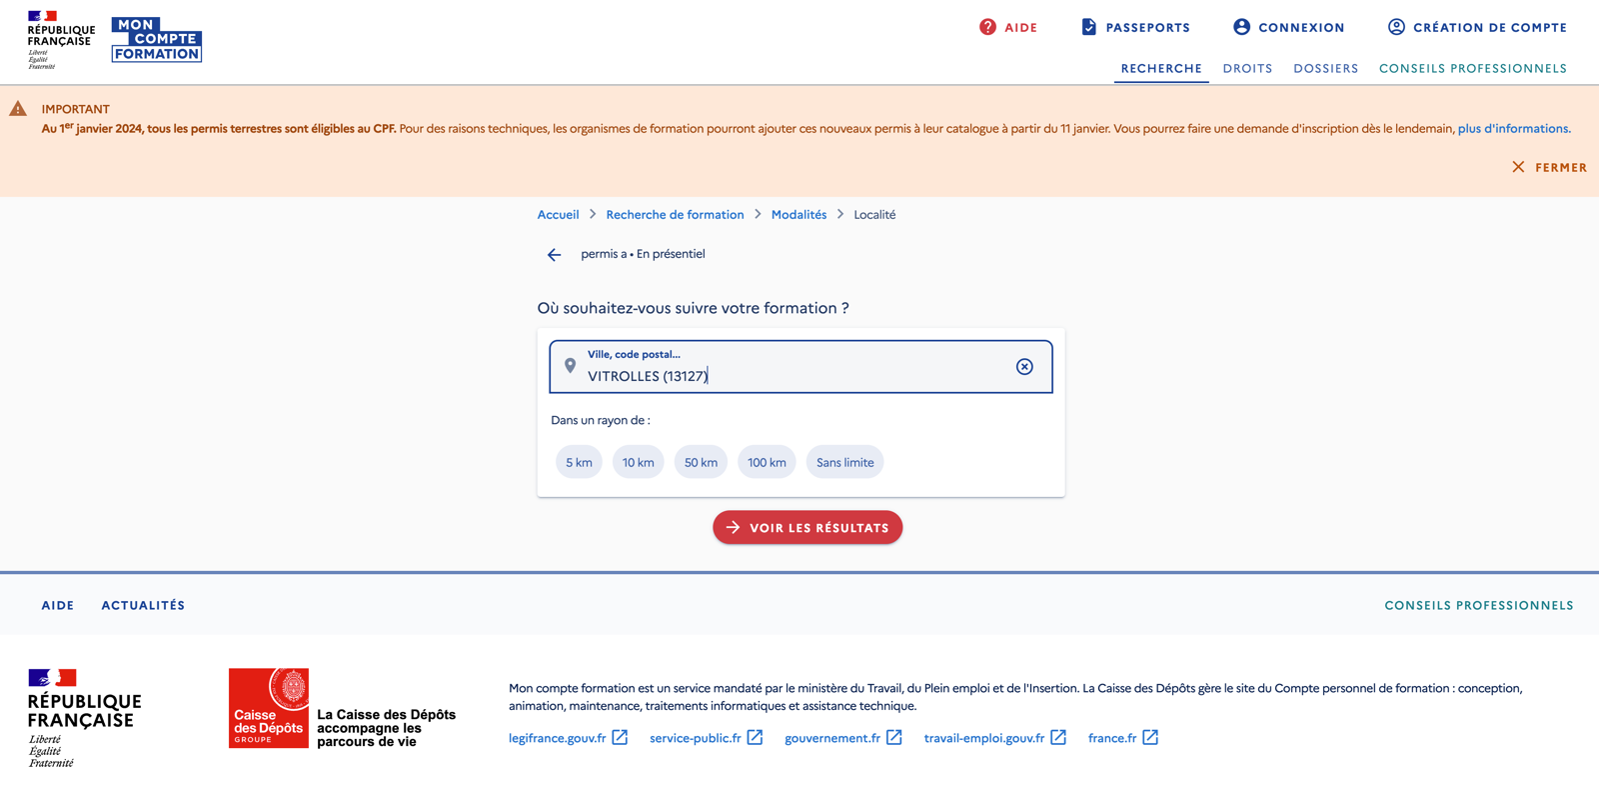The width and height of the screenshot is (1604, 797).
Task: Open the Conseils Professionnels tab in header
Action: [1472, 69]
